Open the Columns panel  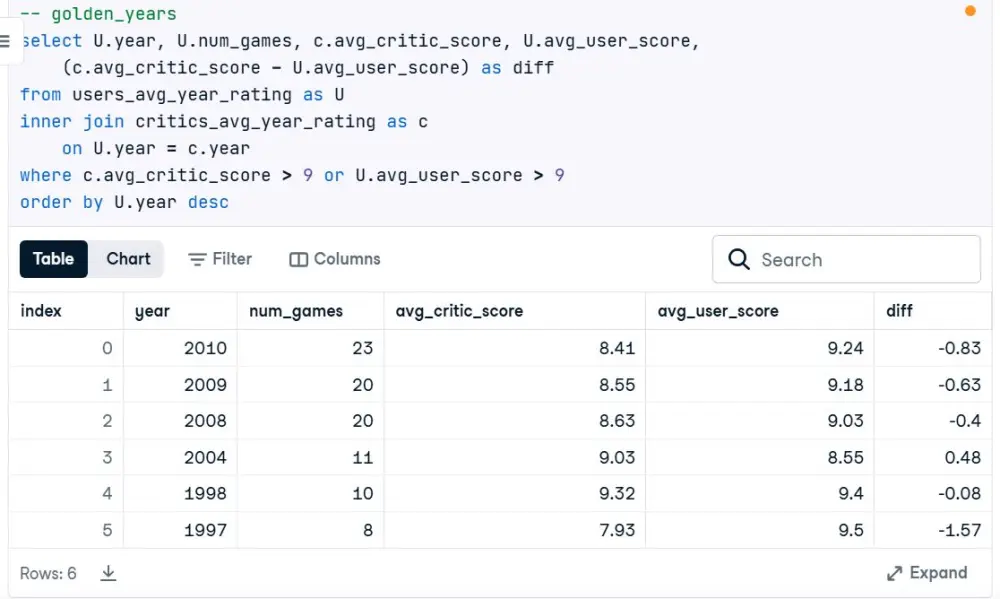click(x=334, y=258)
